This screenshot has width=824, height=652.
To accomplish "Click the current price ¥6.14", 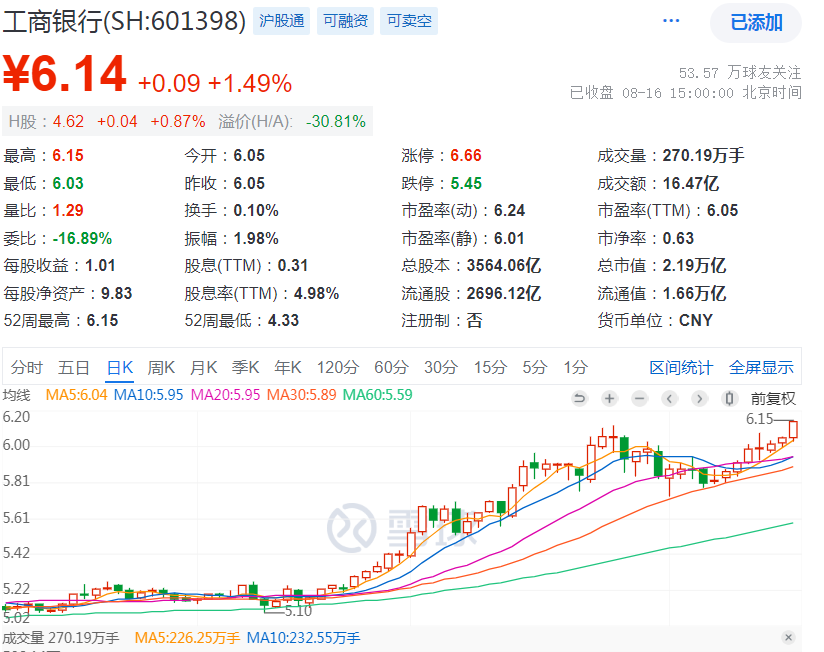I will pyautogui.click(x=65, y=74).
